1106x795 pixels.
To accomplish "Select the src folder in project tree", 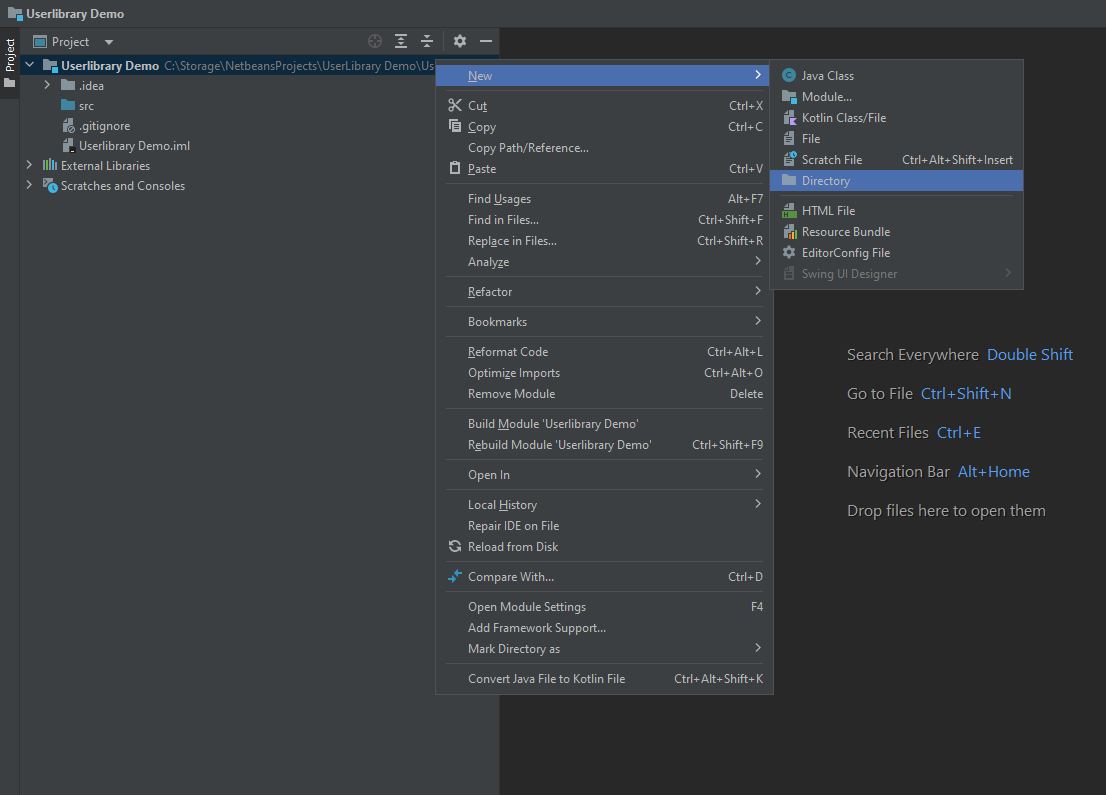I will coord(86,106).
